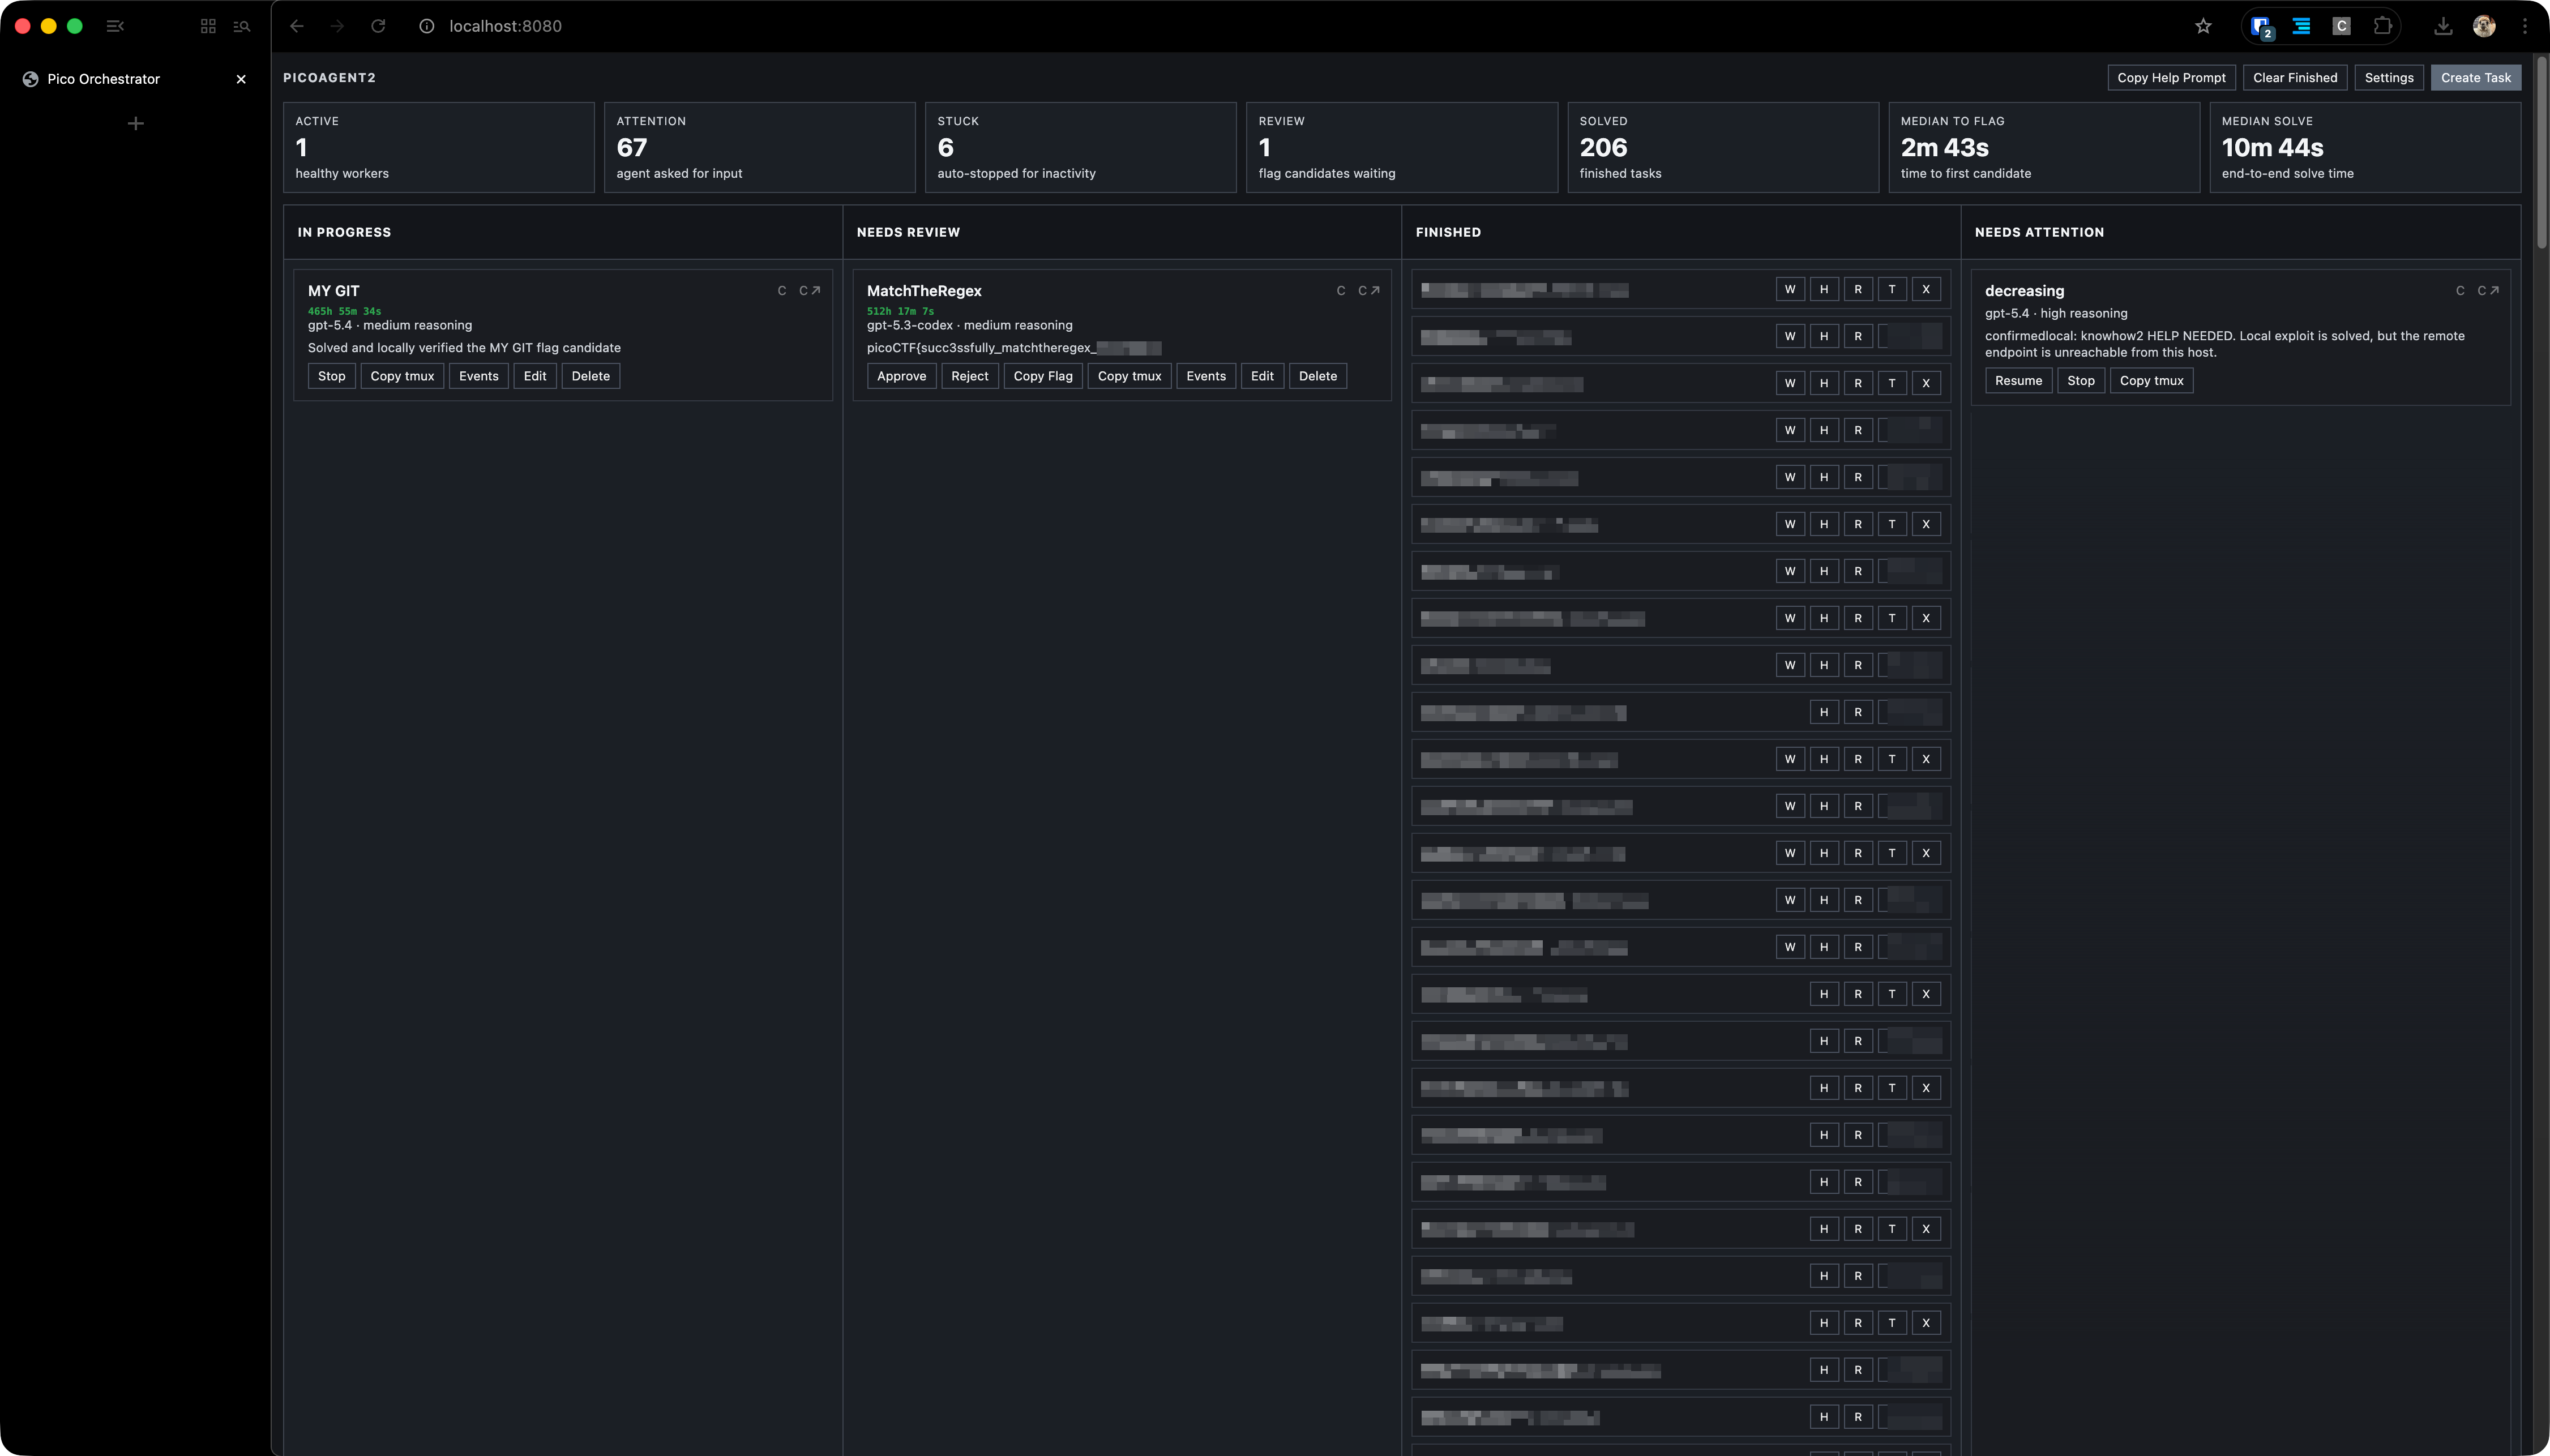
Task: Click the Create Task button
Action: (2475, 78)
